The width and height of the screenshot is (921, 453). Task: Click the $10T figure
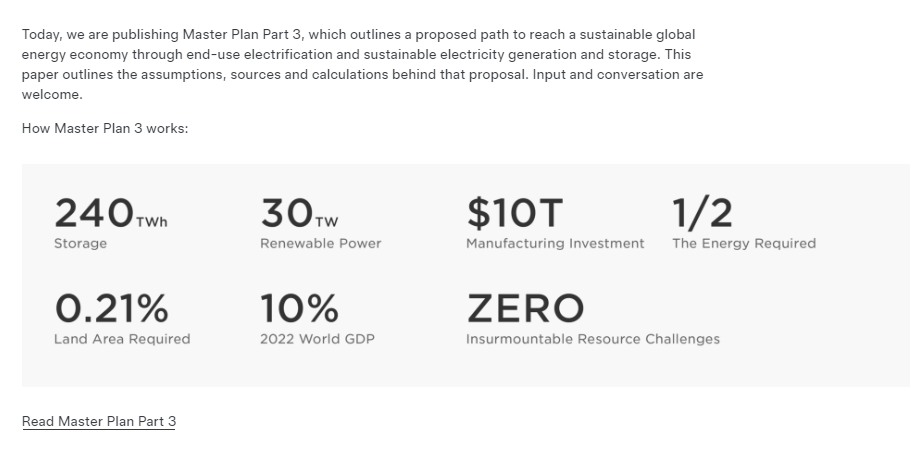[x=514, y=213]
